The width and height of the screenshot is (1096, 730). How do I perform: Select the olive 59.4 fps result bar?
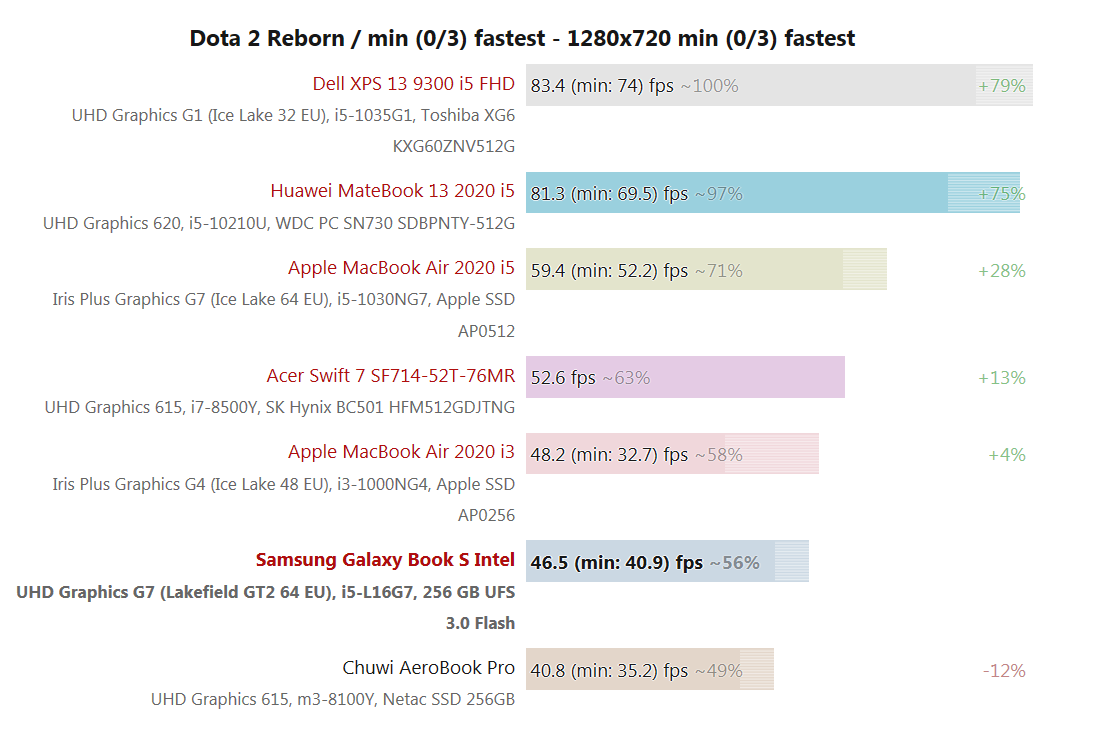point(706,270)
